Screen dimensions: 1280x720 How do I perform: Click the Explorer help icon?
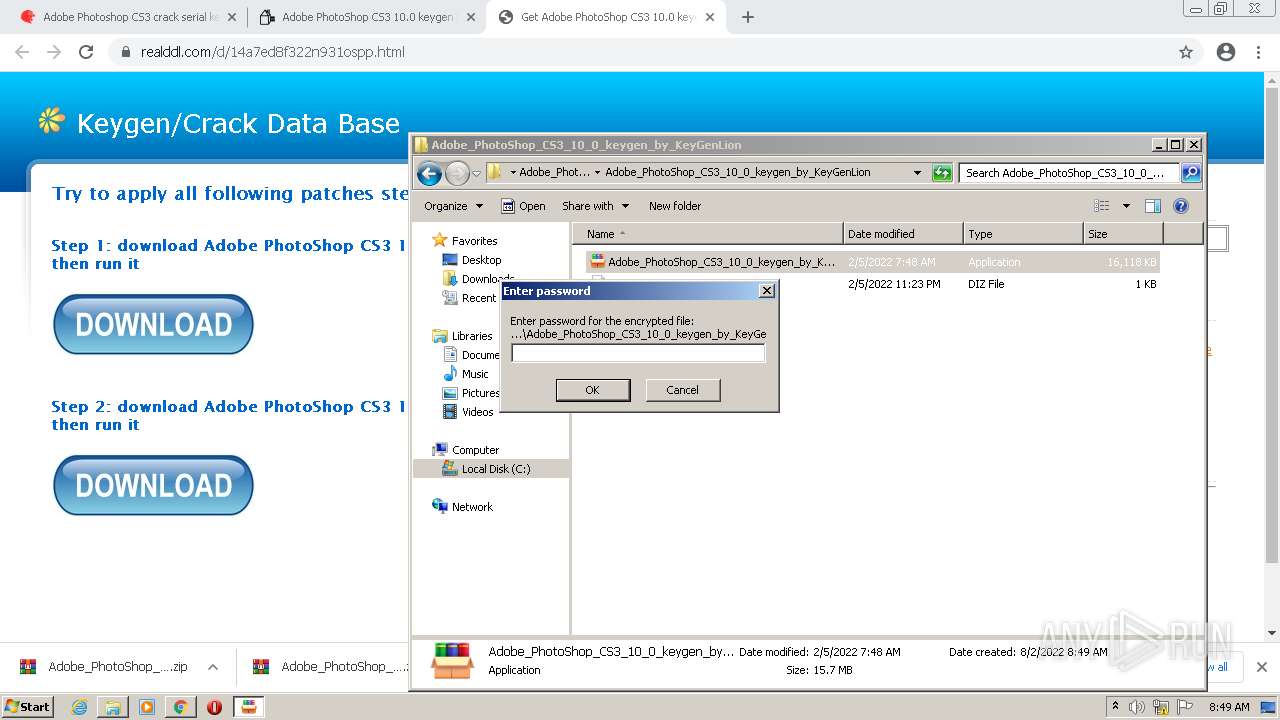click(1181, 206)
